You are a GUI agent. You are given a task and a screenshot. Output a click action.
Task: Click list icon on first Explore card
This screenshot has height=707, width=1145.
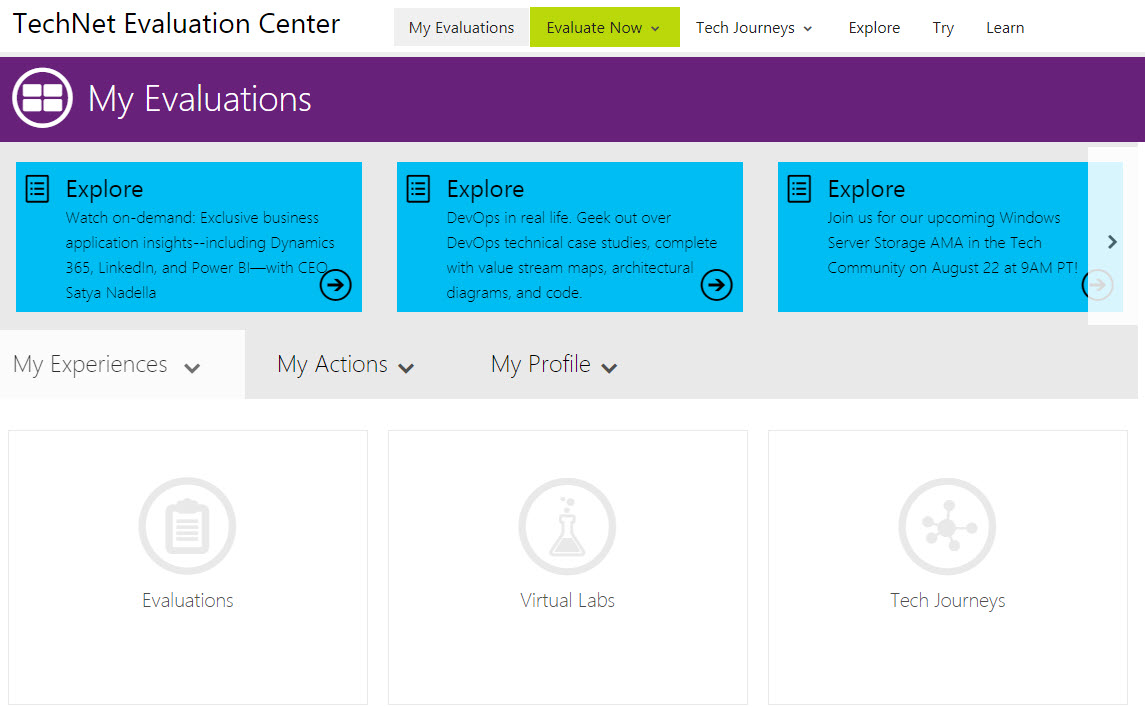(x=37, y=189)
